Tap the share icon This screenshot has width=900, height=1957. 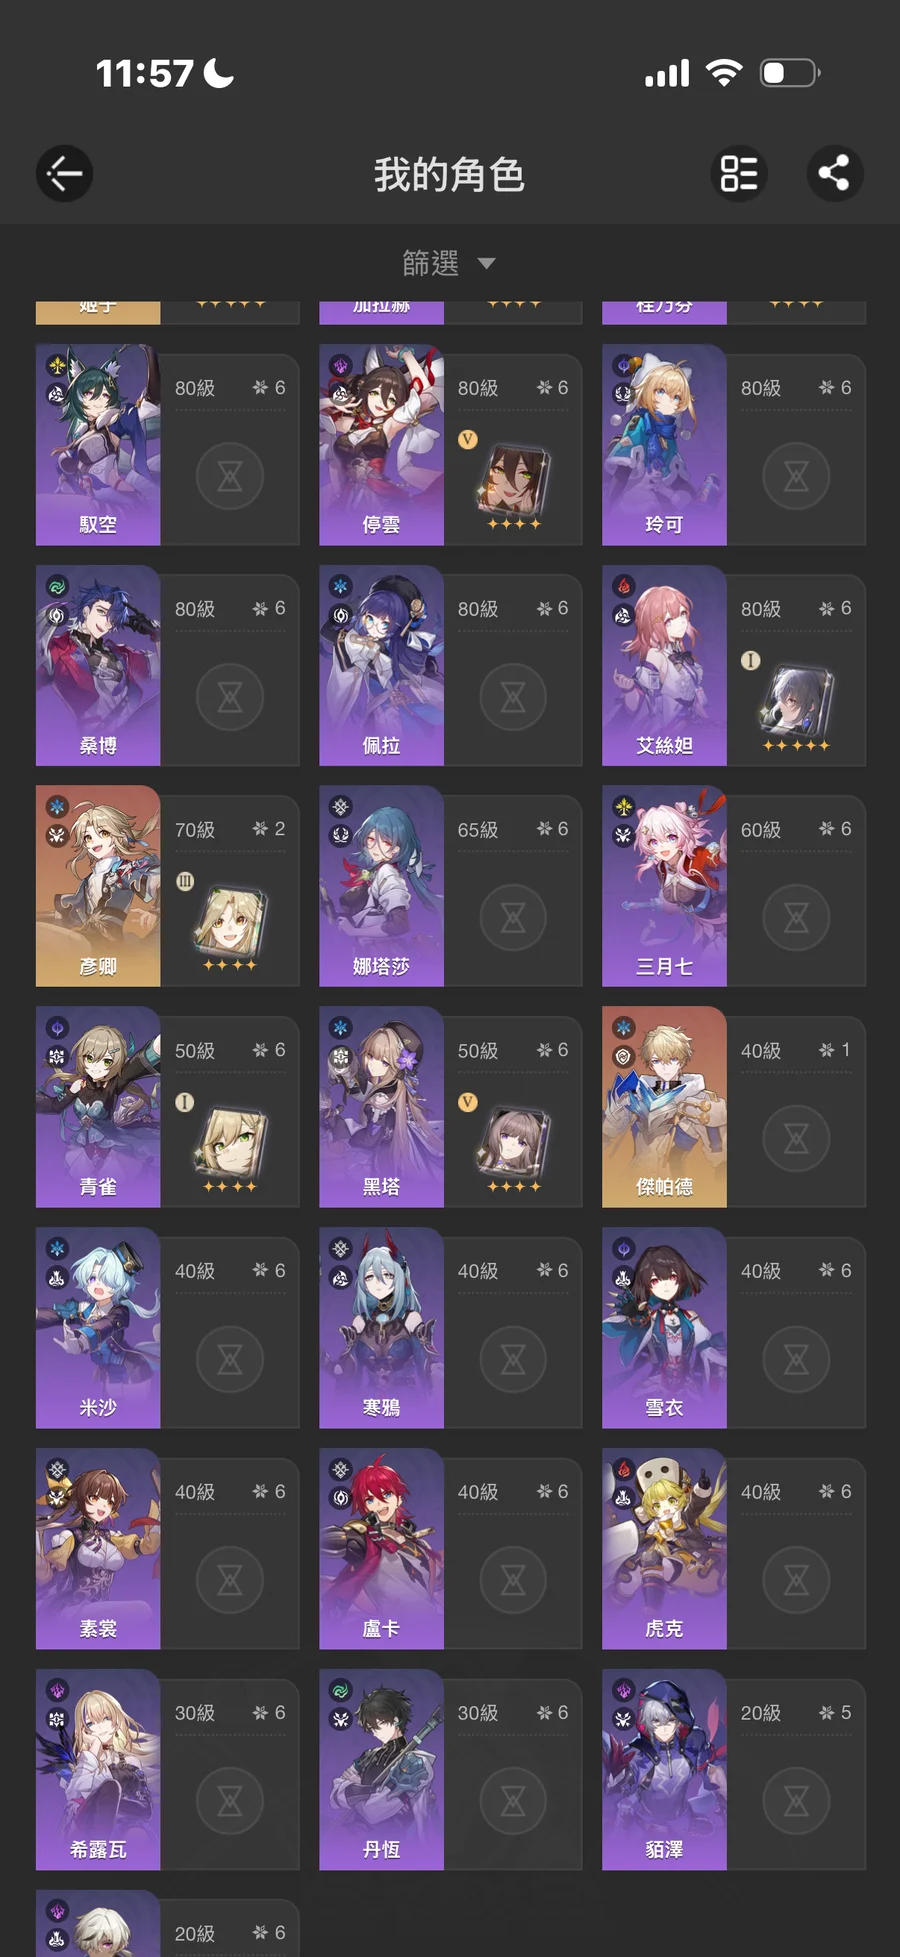click(835, 174)
